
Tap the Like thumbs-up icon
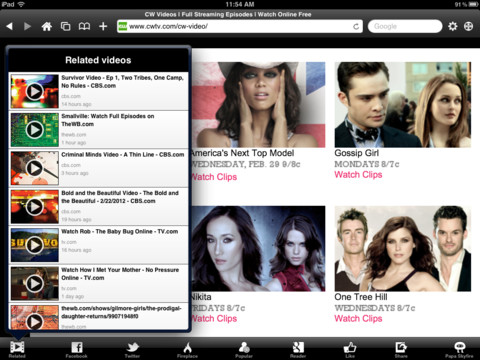[350, 349]
